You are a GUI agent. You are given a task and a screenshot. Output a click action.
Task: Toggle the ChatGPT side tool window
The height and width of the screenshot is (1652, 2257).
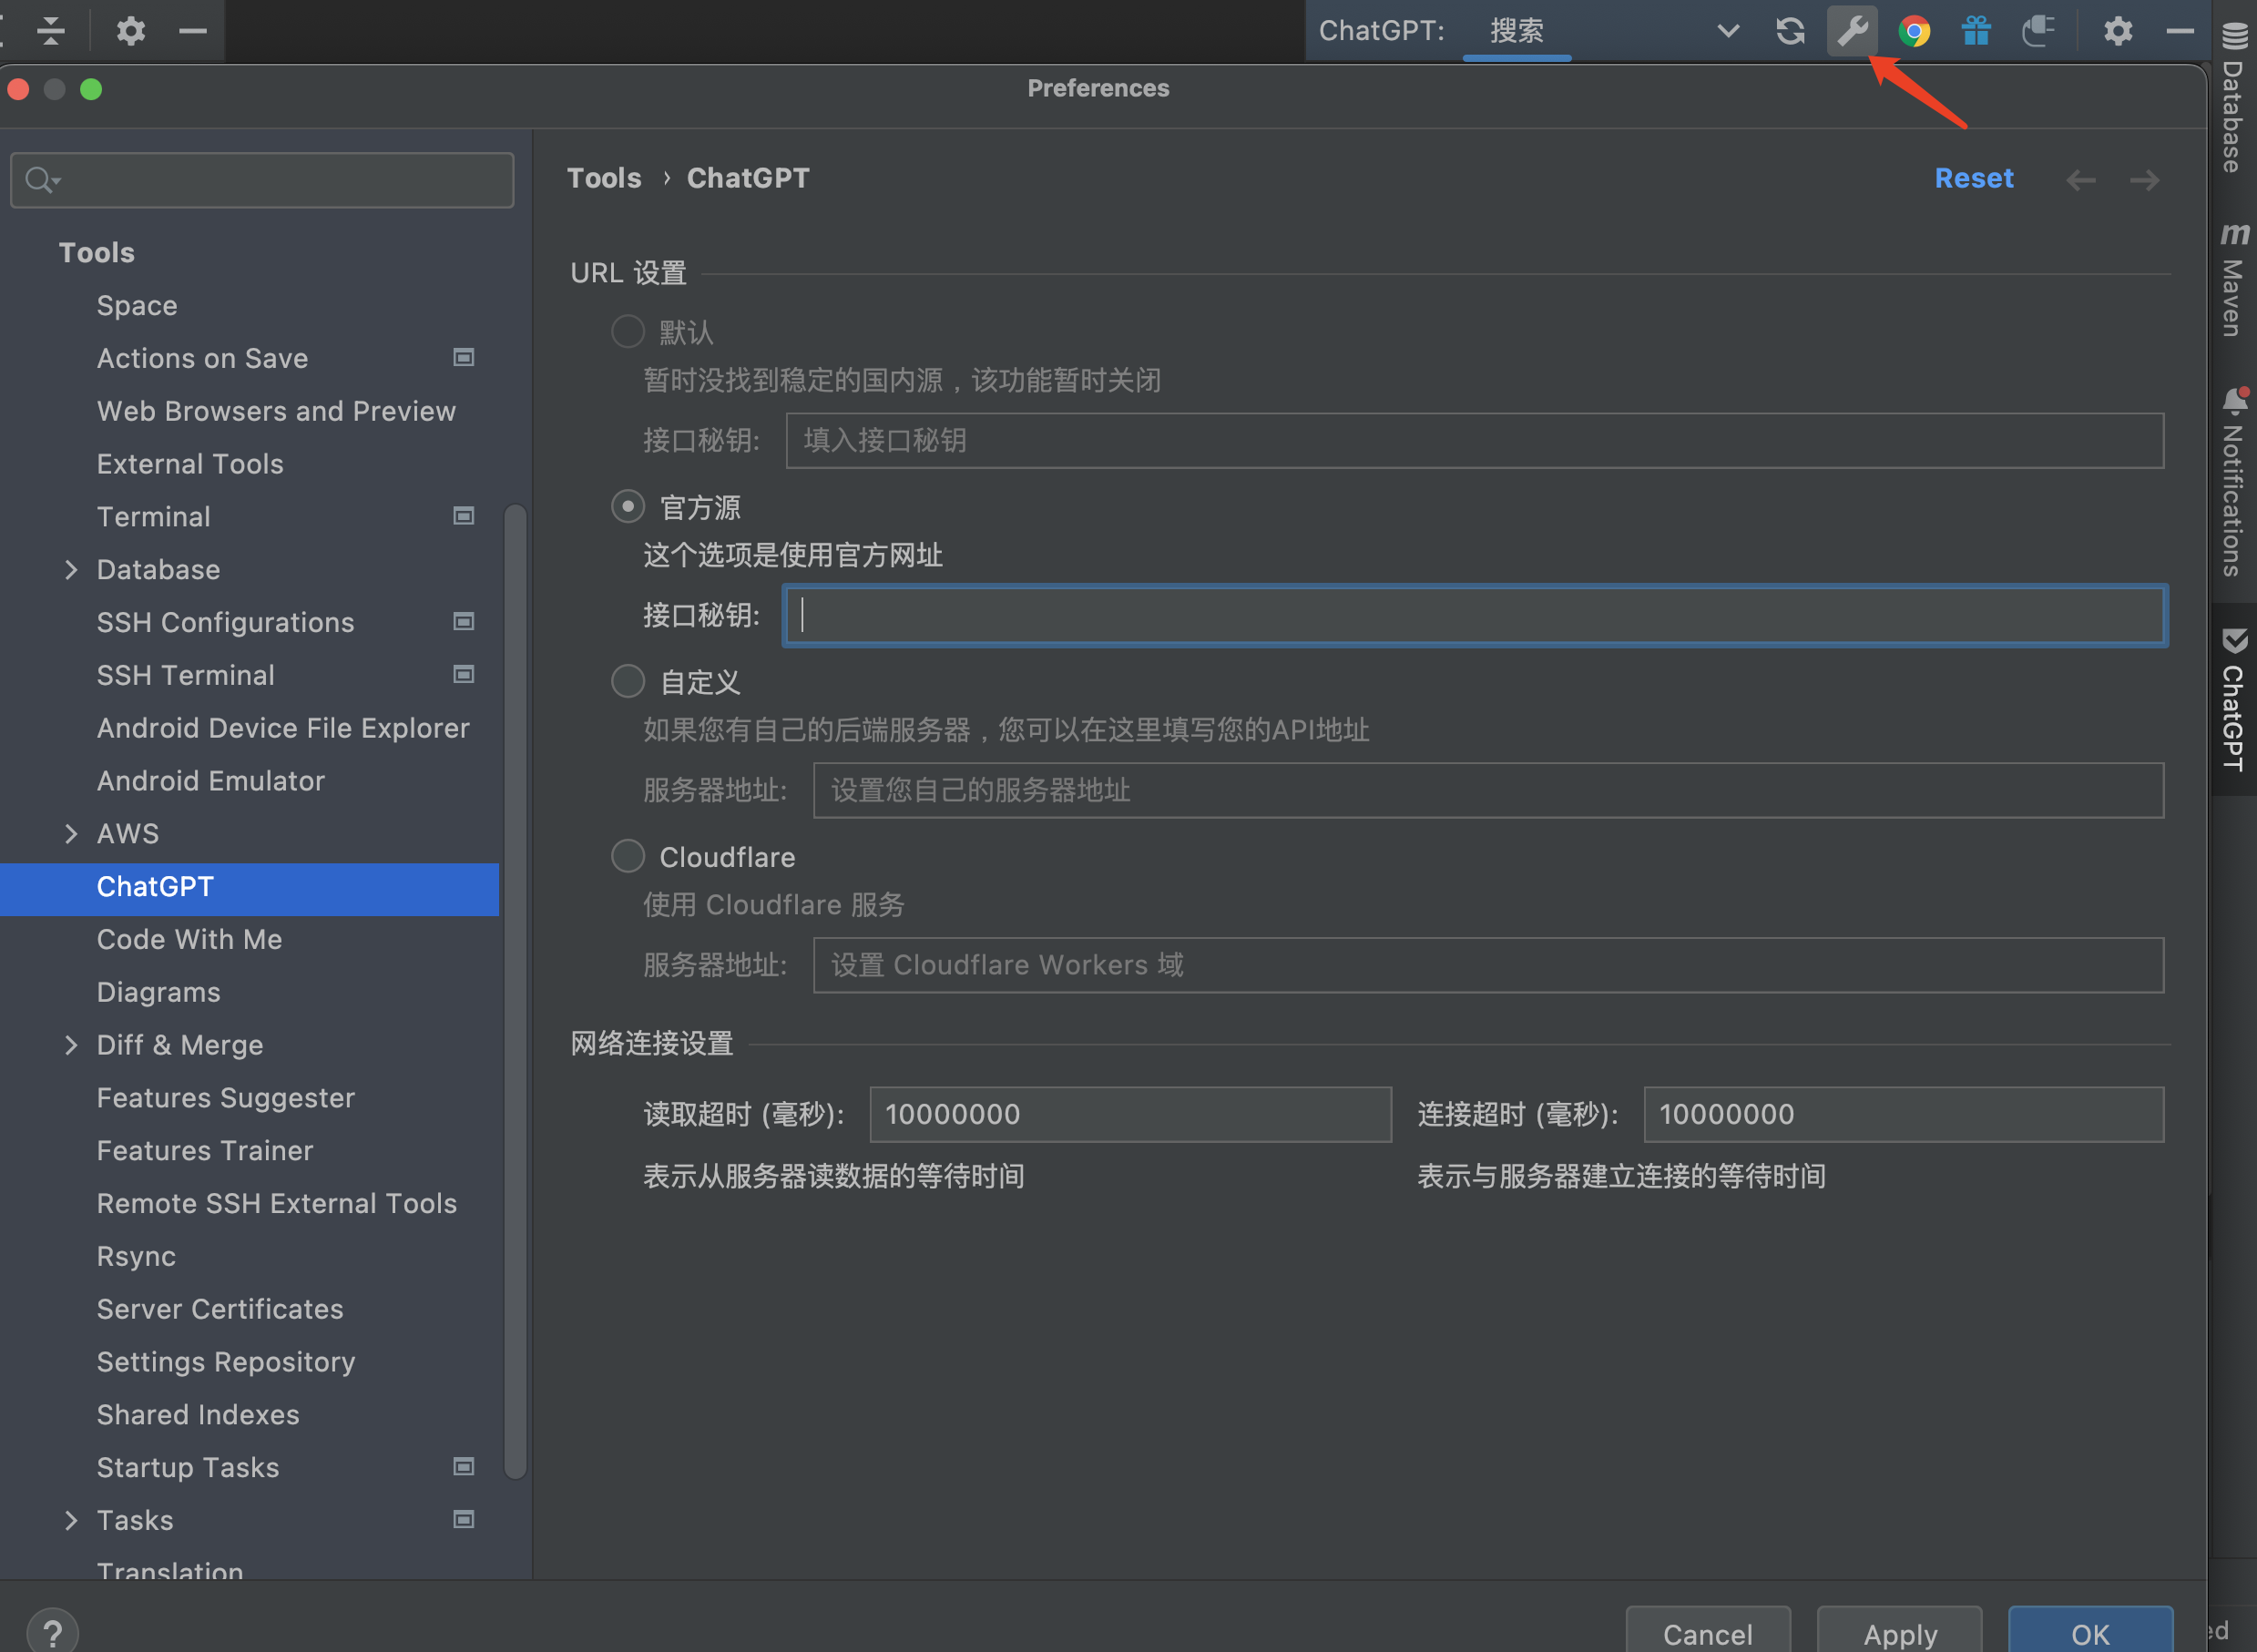point(2234,699)
